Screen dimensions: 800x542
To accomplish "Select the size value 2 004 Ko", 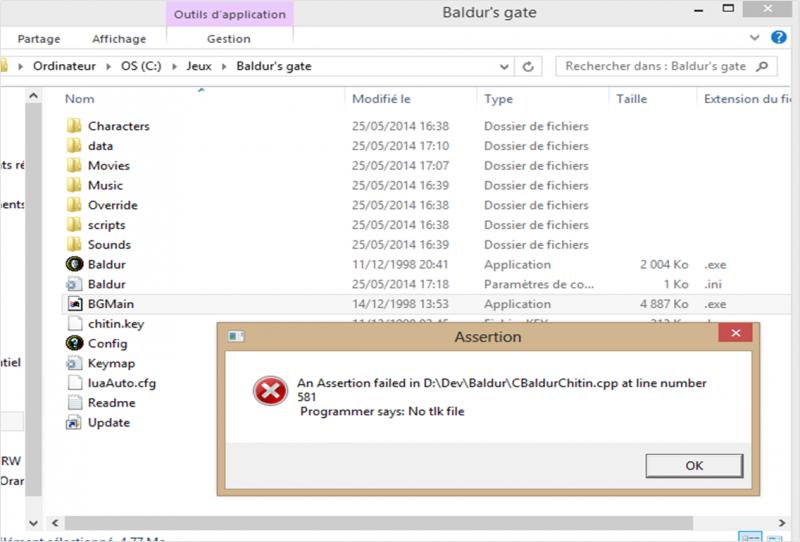I will pyautogui.click(x=664, y=264).
